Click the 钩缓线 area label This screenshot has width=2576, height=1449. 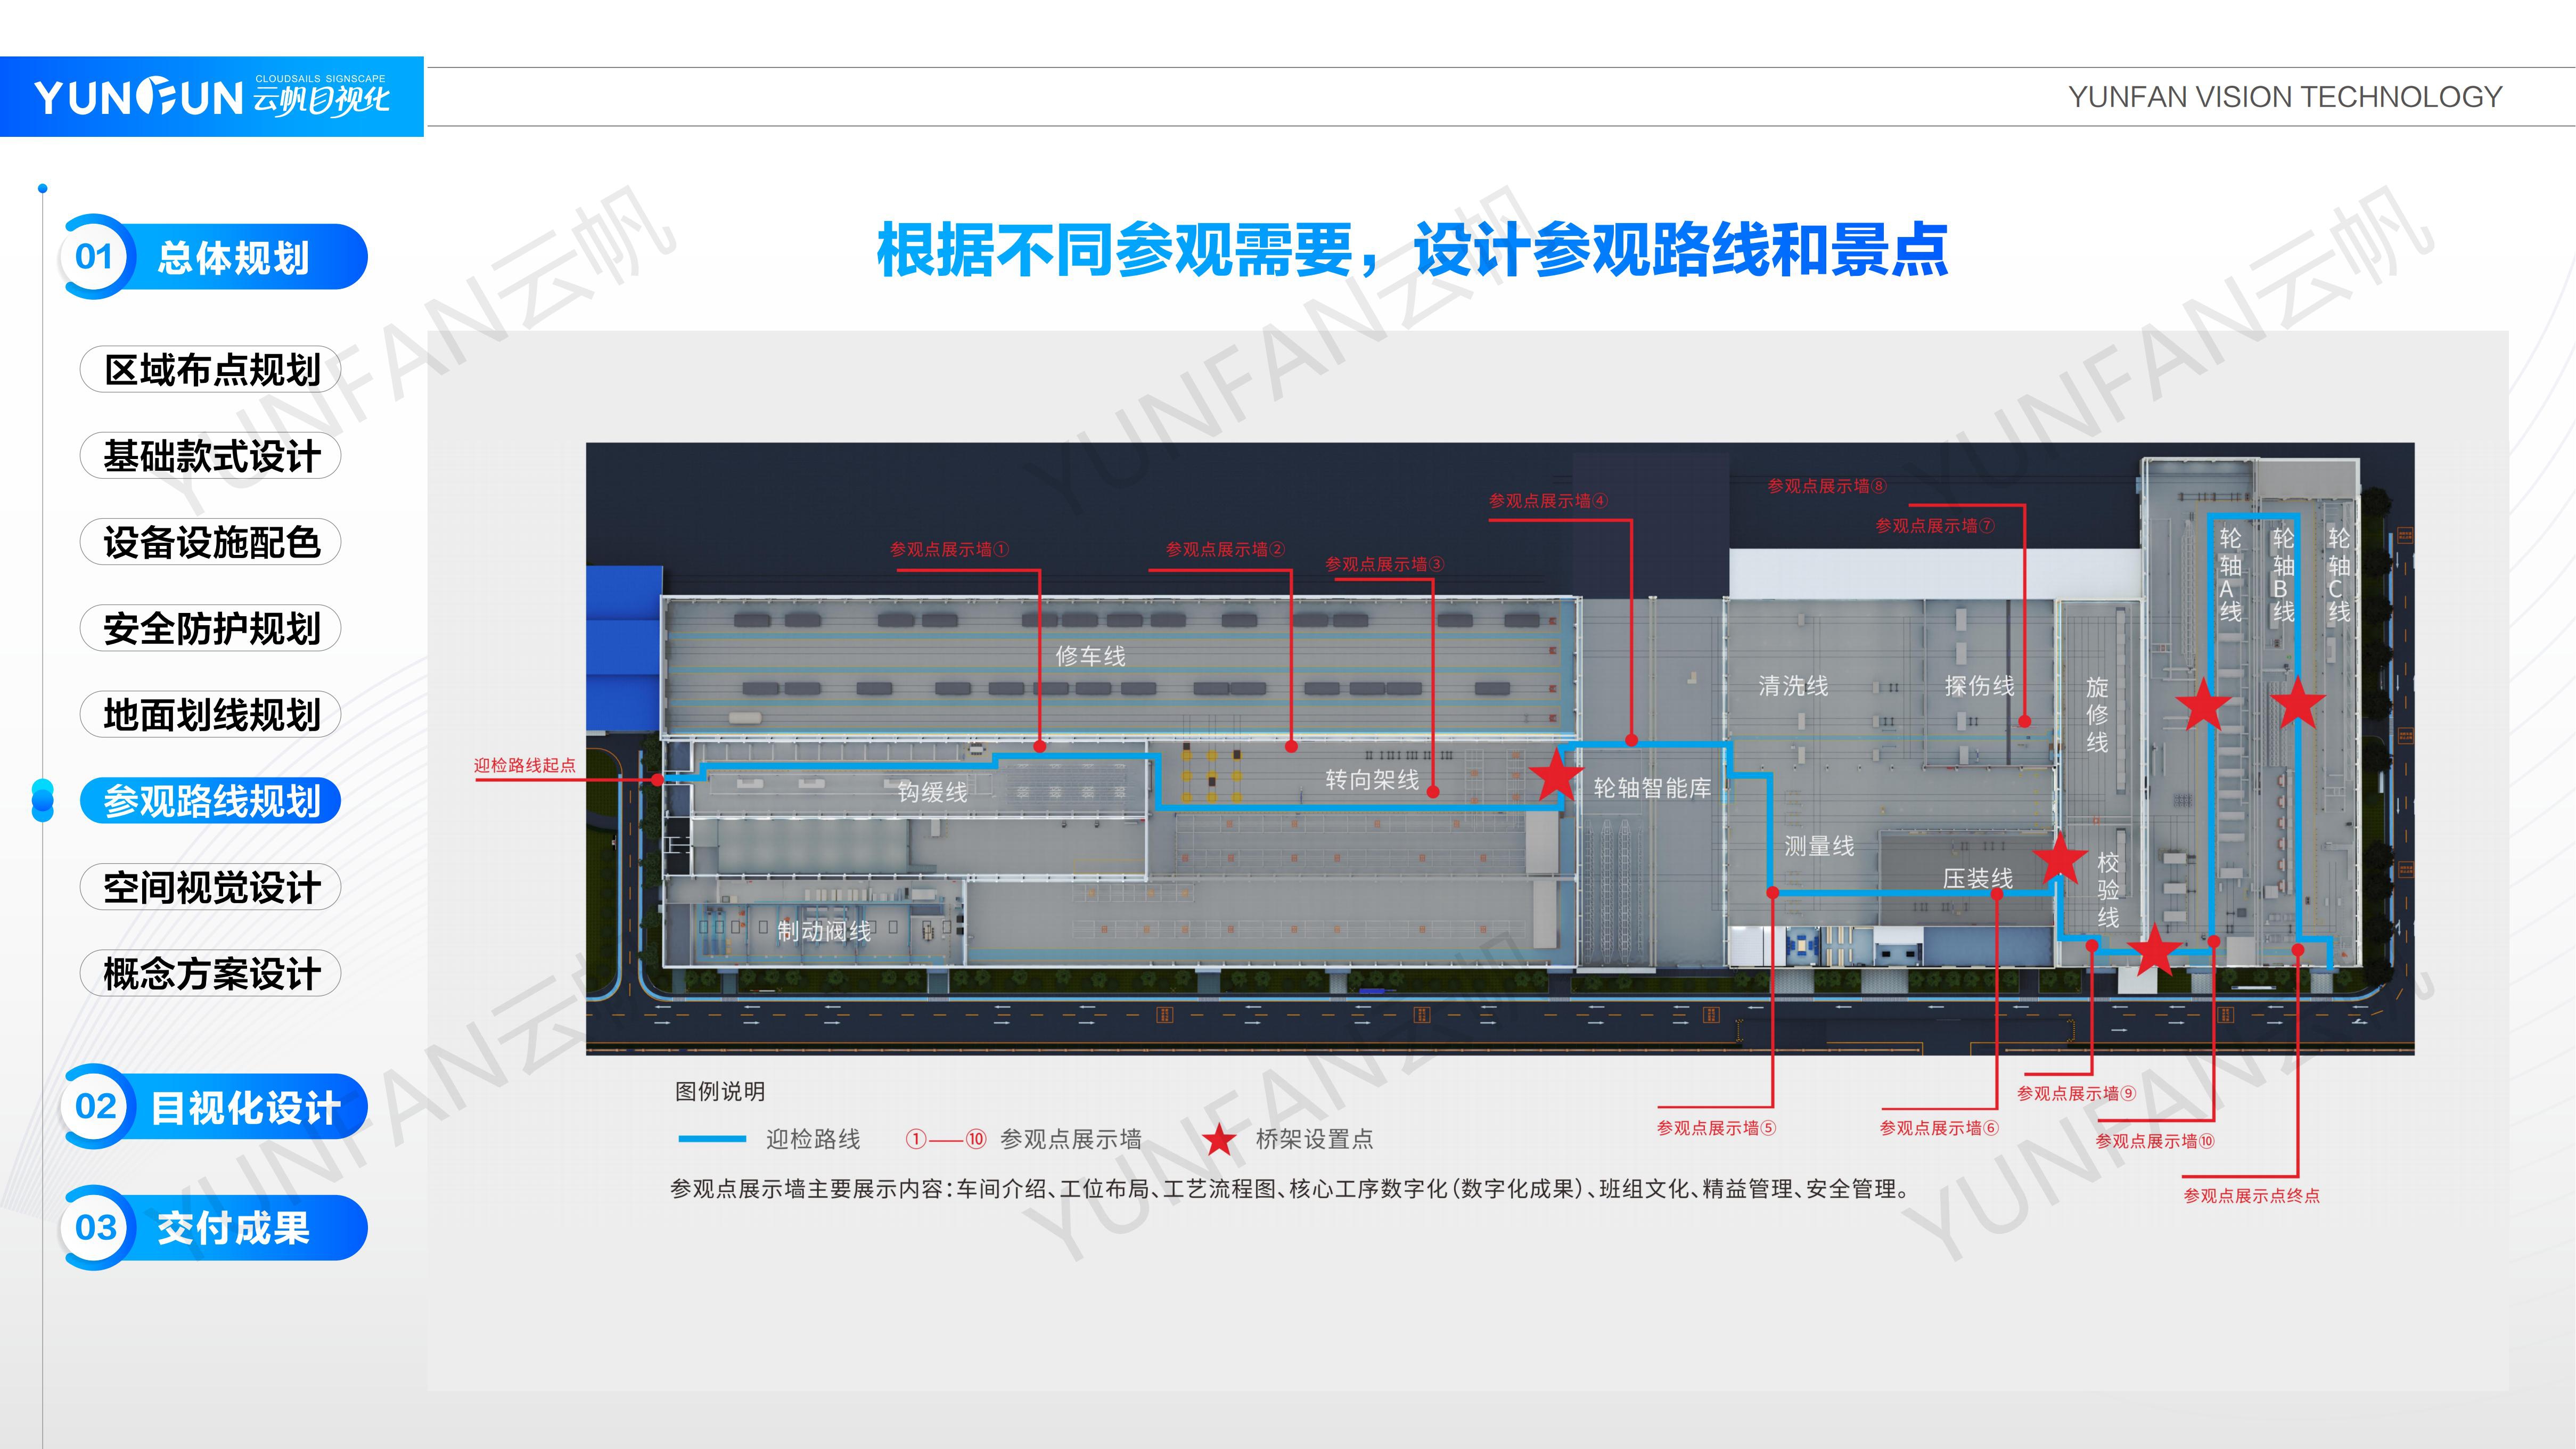point(932,792)
